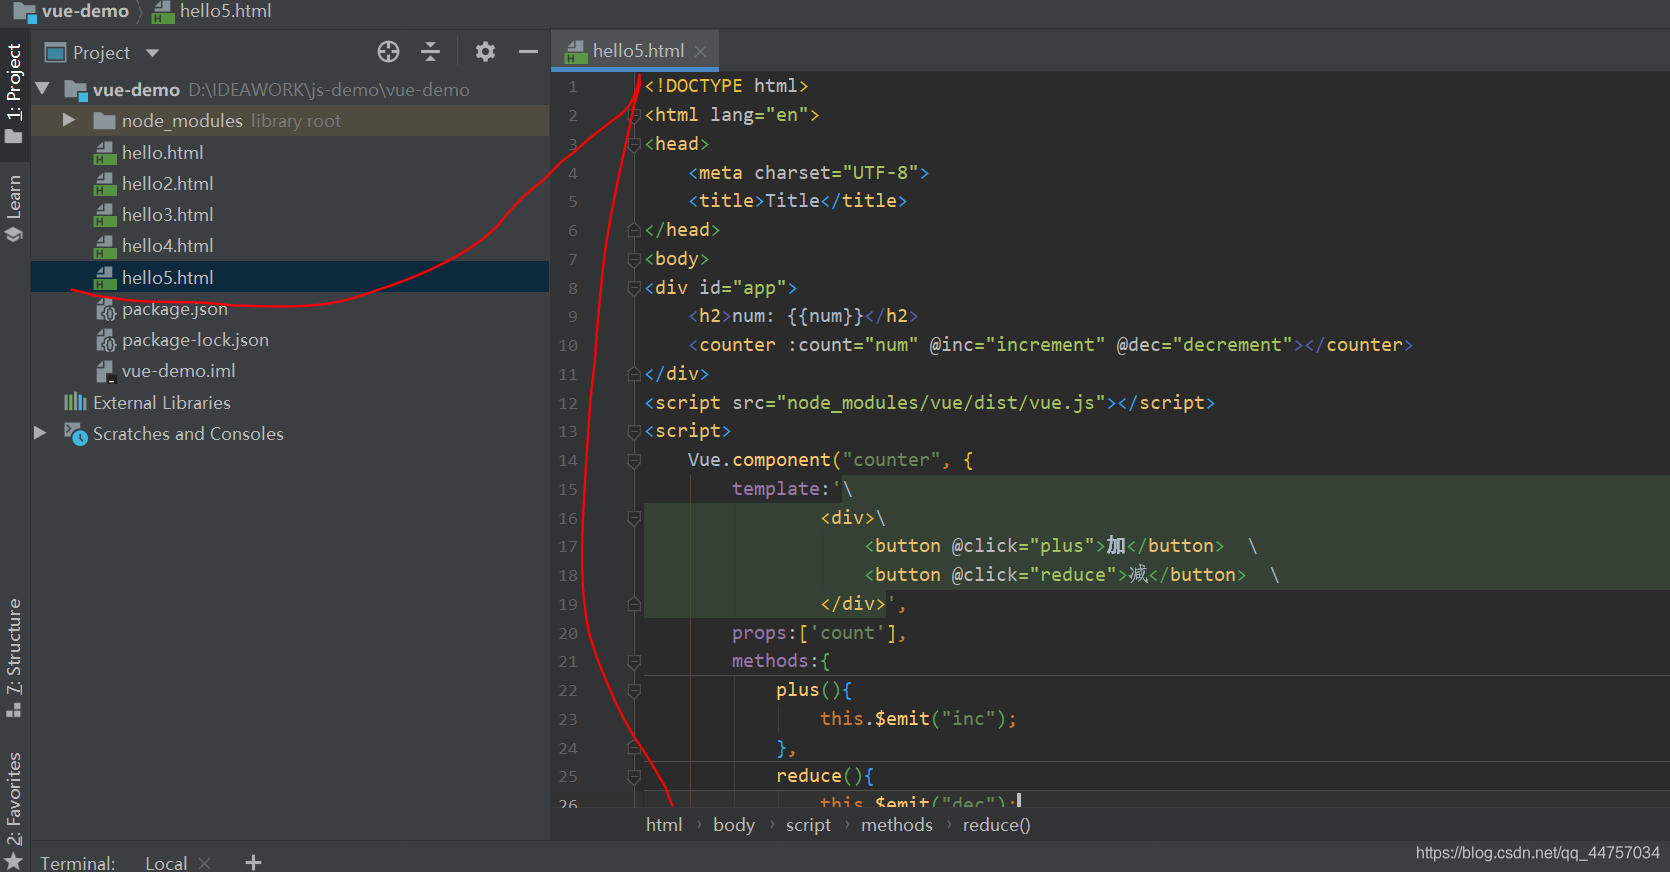Fold the script block at line 13
Screen dimensions: 1670x872
click(x=634, y=431)
